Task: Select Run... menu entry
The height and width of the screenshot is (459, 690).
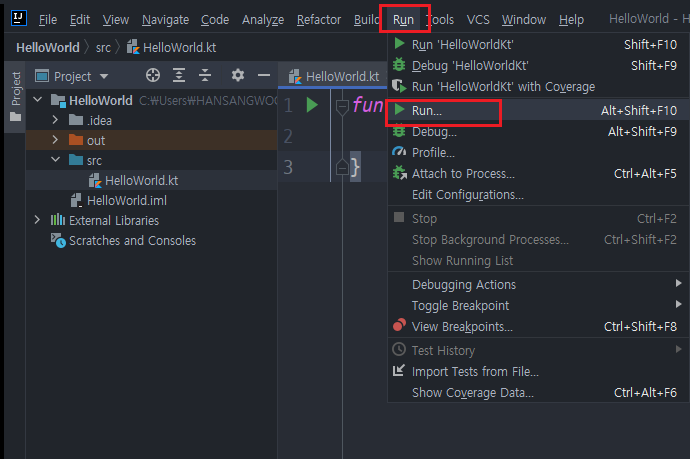Action: coord(538,110)
